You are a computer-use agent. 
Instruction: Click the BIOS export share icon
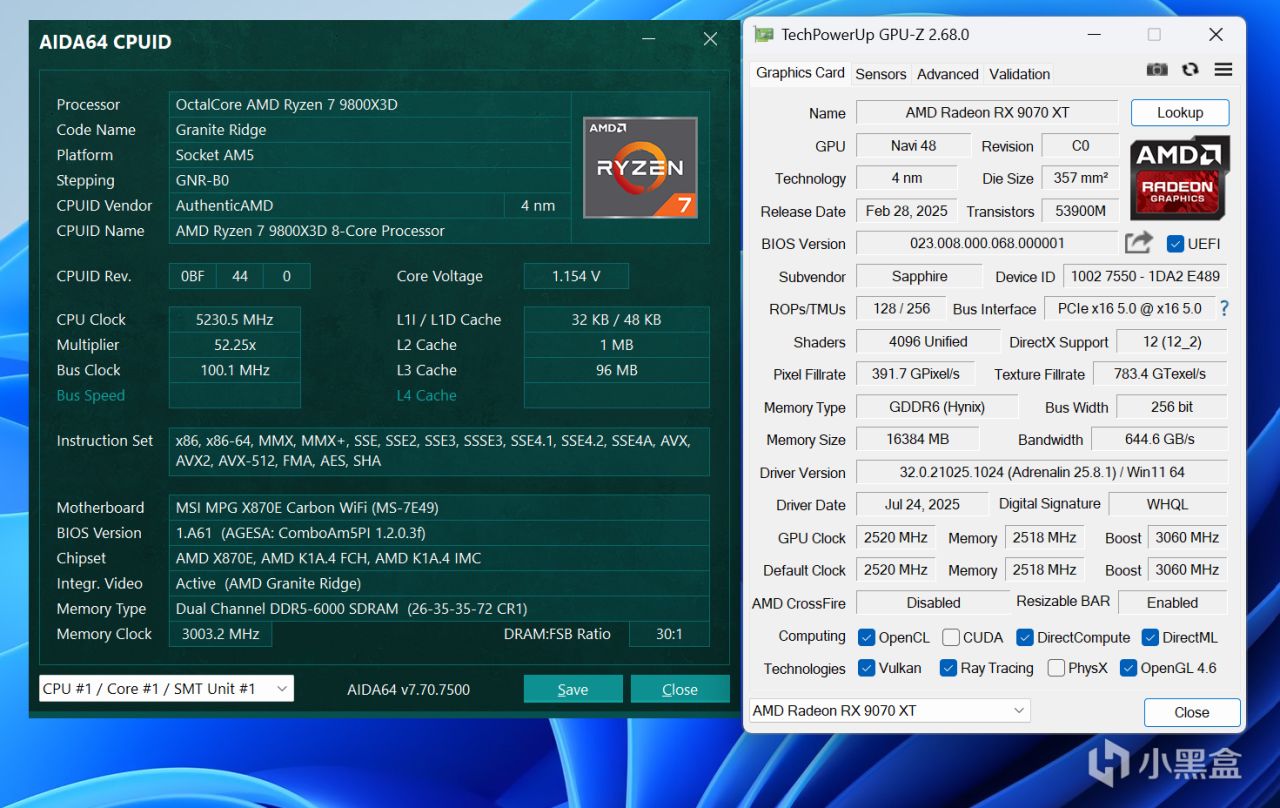tap(1139, 243)
